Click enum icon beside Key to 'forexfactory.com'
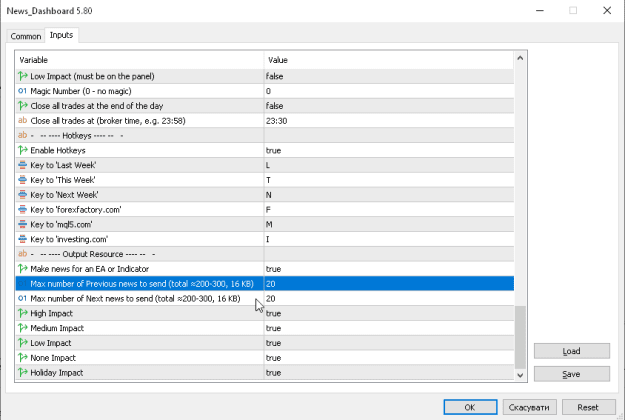 coord(23,209)
